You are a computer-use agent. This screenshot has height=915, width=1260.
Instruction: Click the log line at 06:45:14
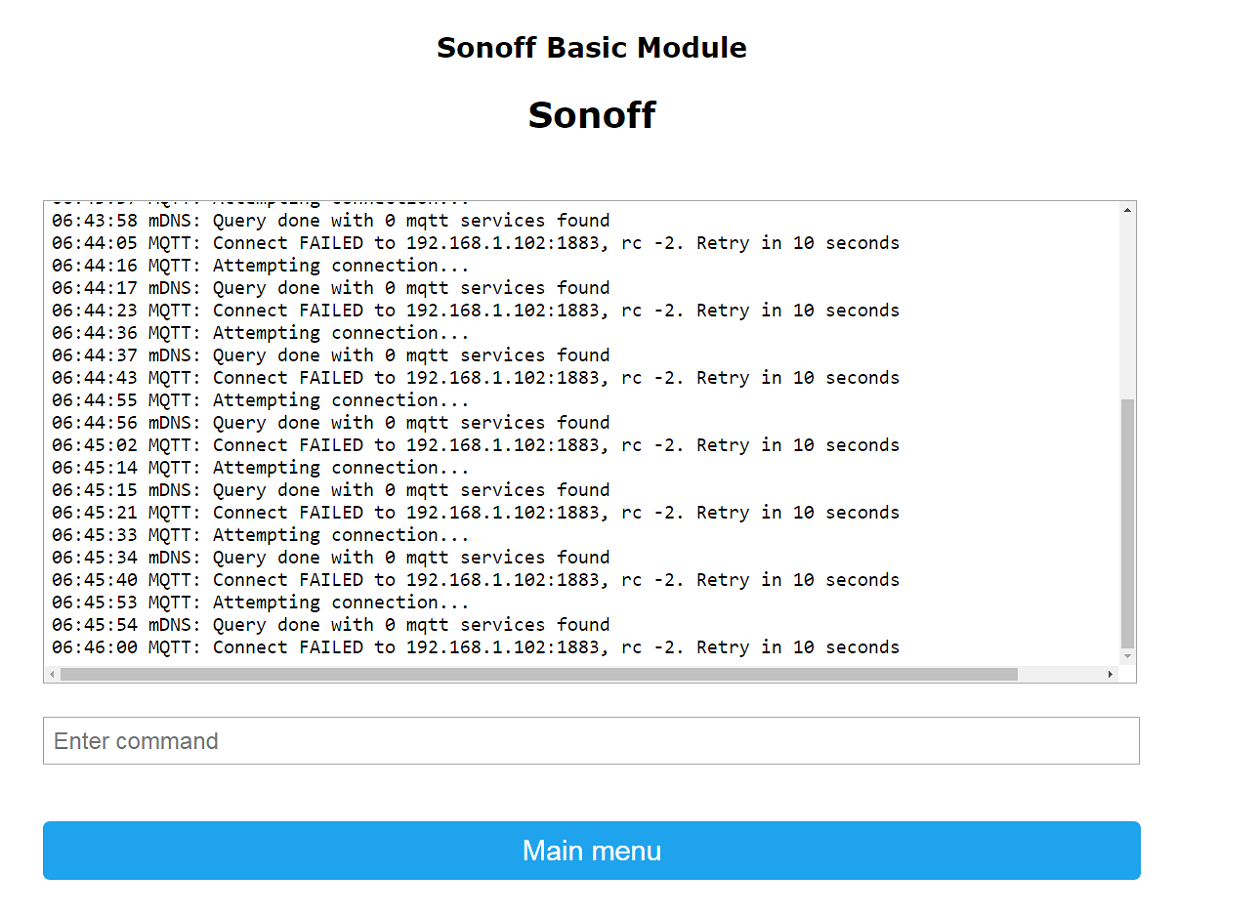tap(261, 467)
